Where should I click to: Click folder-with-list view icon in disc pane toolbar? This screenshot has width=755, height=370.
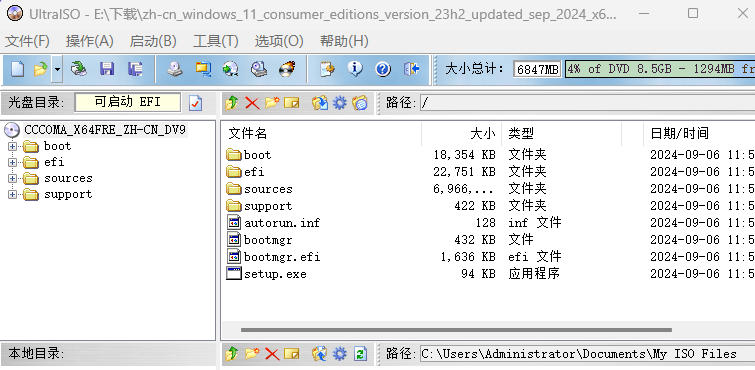(x=360, y=103)
